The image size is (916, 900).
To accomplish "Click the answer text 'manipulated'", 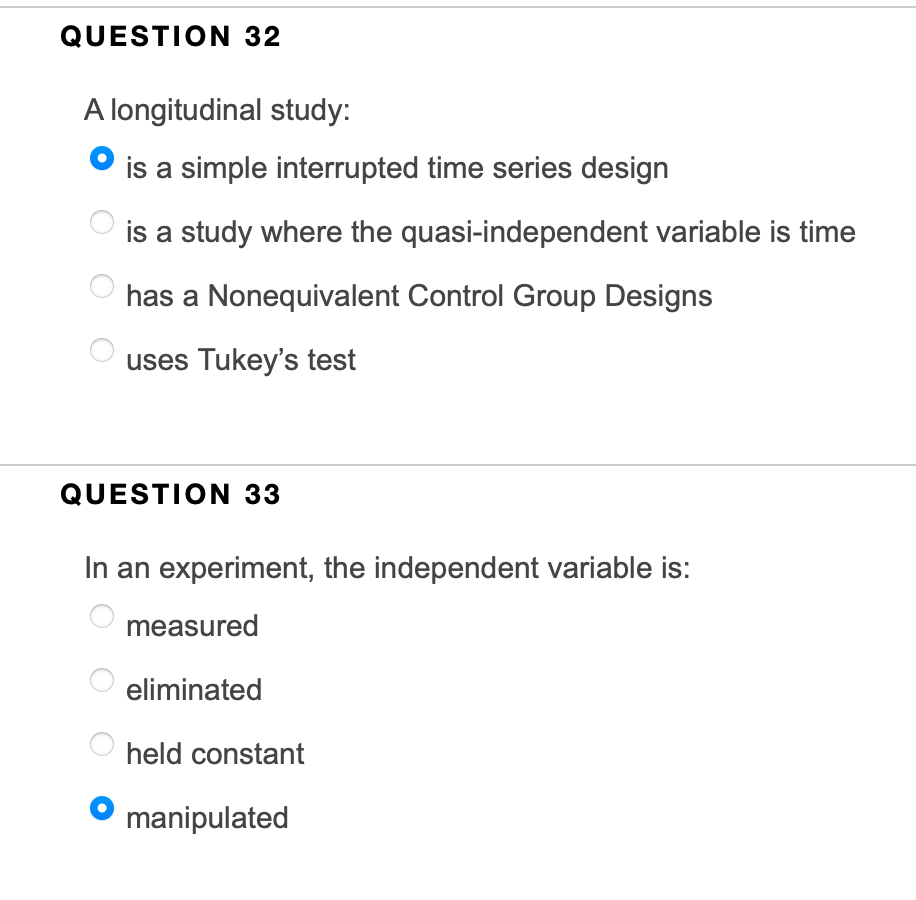I will pyautogui.click(x=207, y=818).
